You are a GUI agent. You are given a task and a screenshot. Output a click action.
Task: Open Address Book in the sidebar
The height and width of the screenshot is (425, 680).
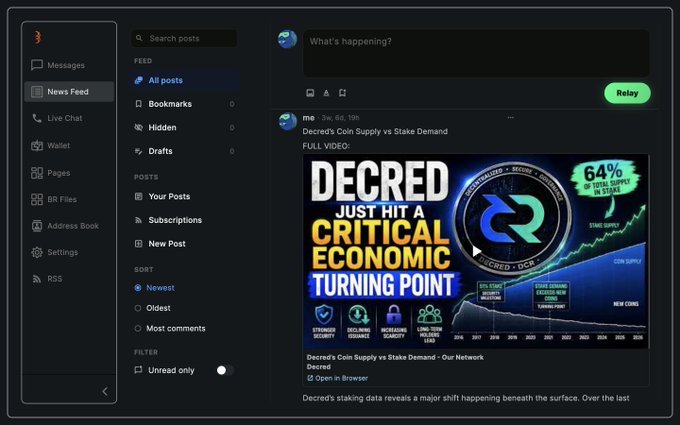(69, 226)
